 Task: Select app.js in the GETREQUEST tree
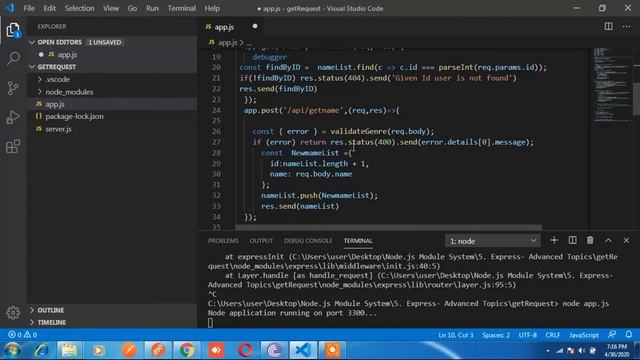pos(55,104)
